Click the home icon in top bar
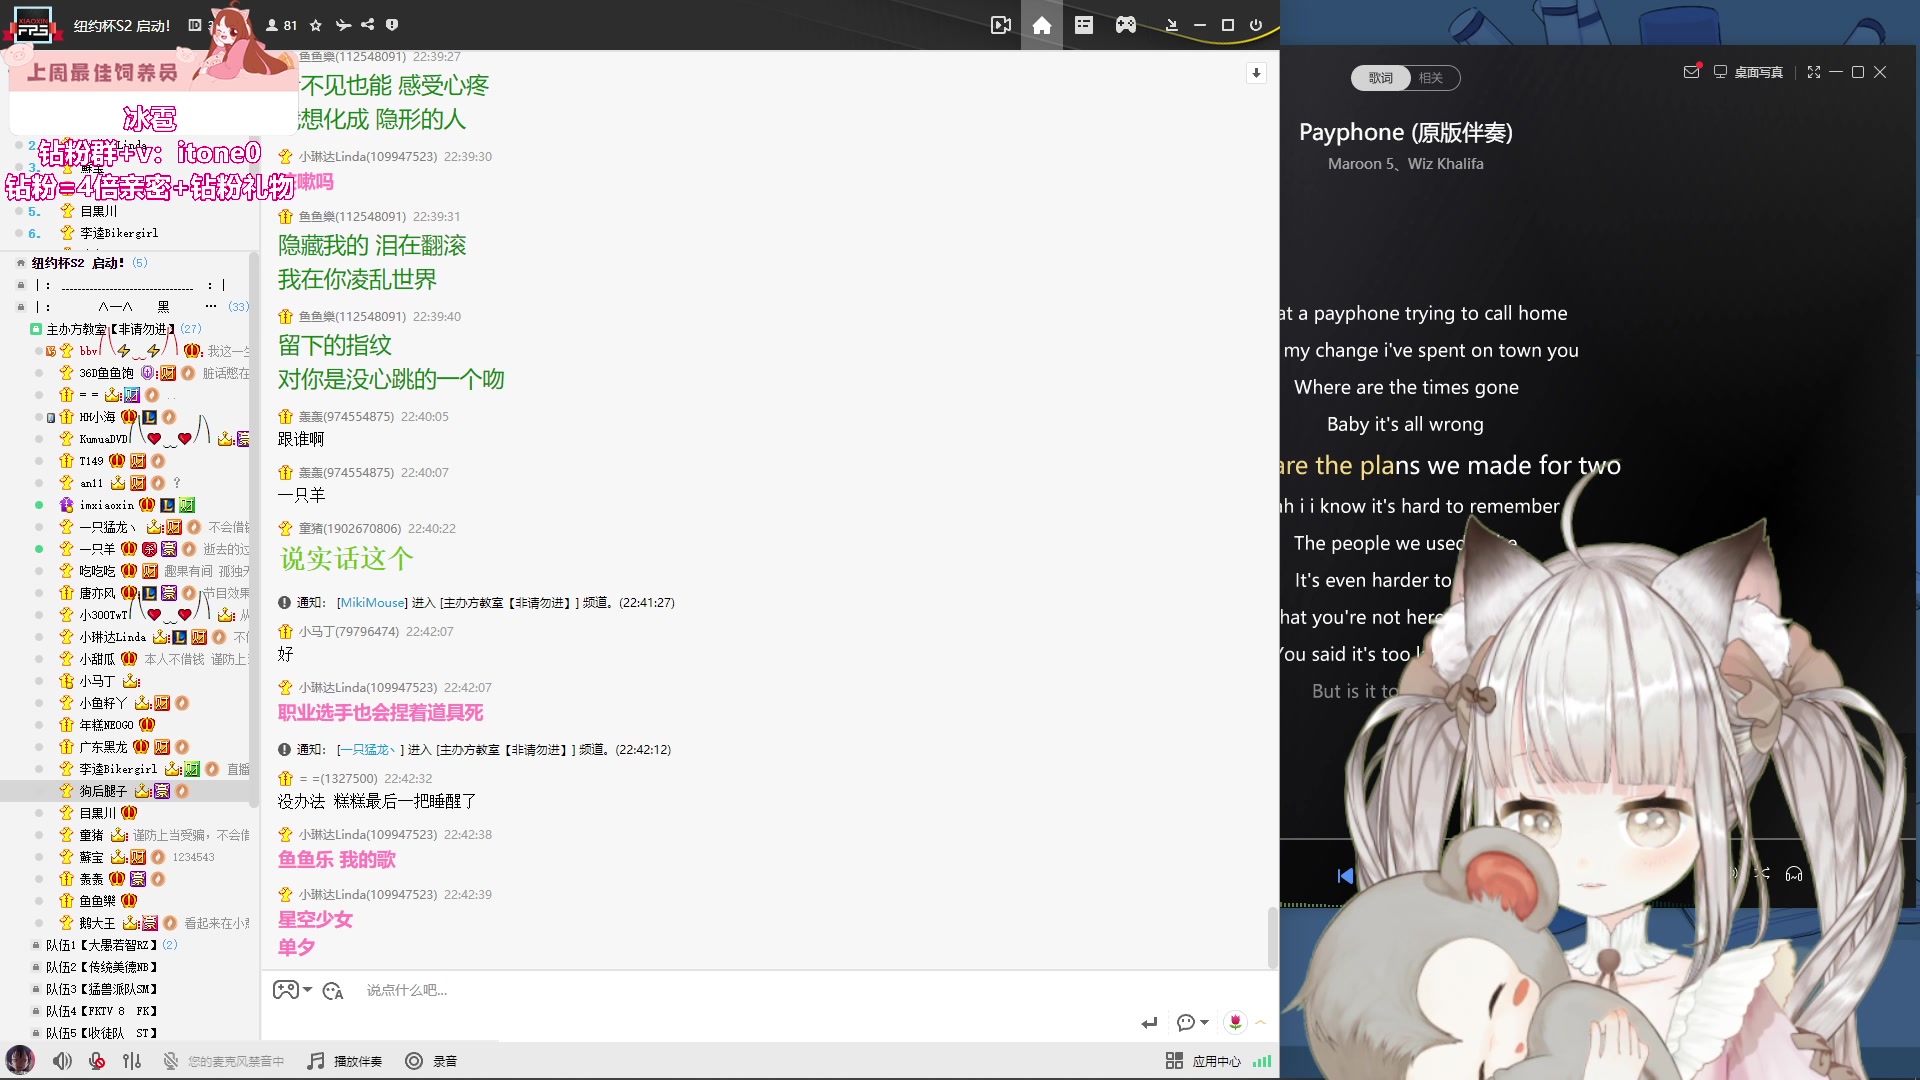 tap(1041, 25)
